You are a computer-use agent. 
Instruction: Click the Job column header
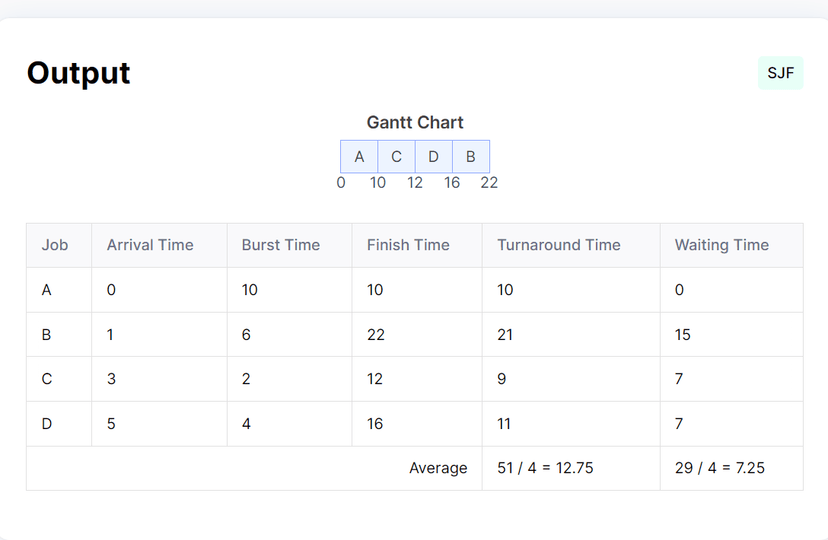[x=55, y=245]
